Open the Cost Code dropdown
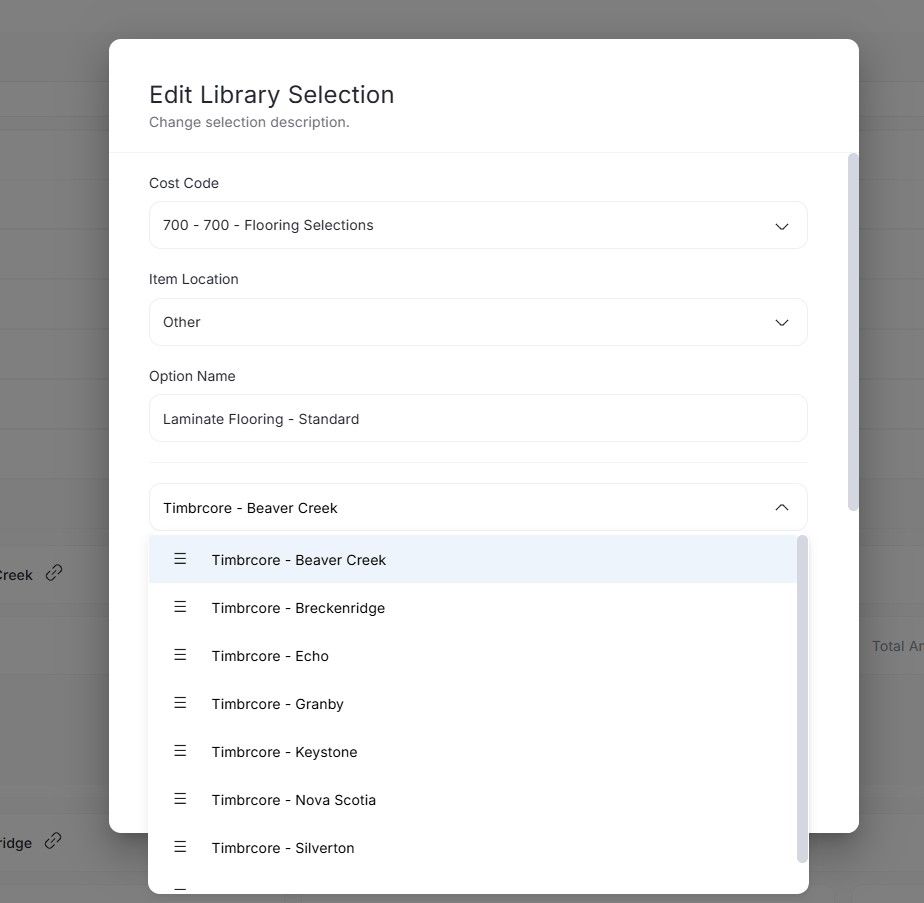 pyautogui.click(x=478, y=225)
